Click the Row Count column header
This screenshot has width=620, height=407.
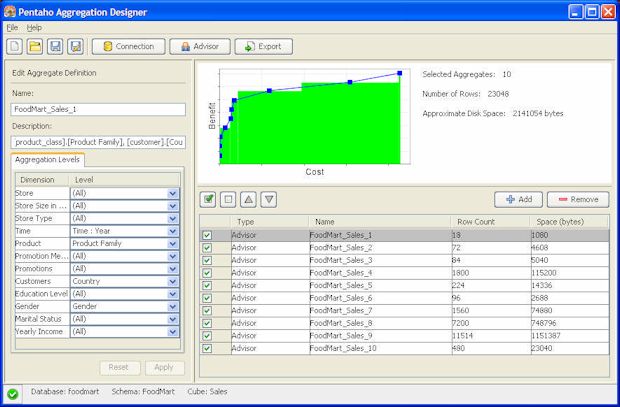[490, 222]
